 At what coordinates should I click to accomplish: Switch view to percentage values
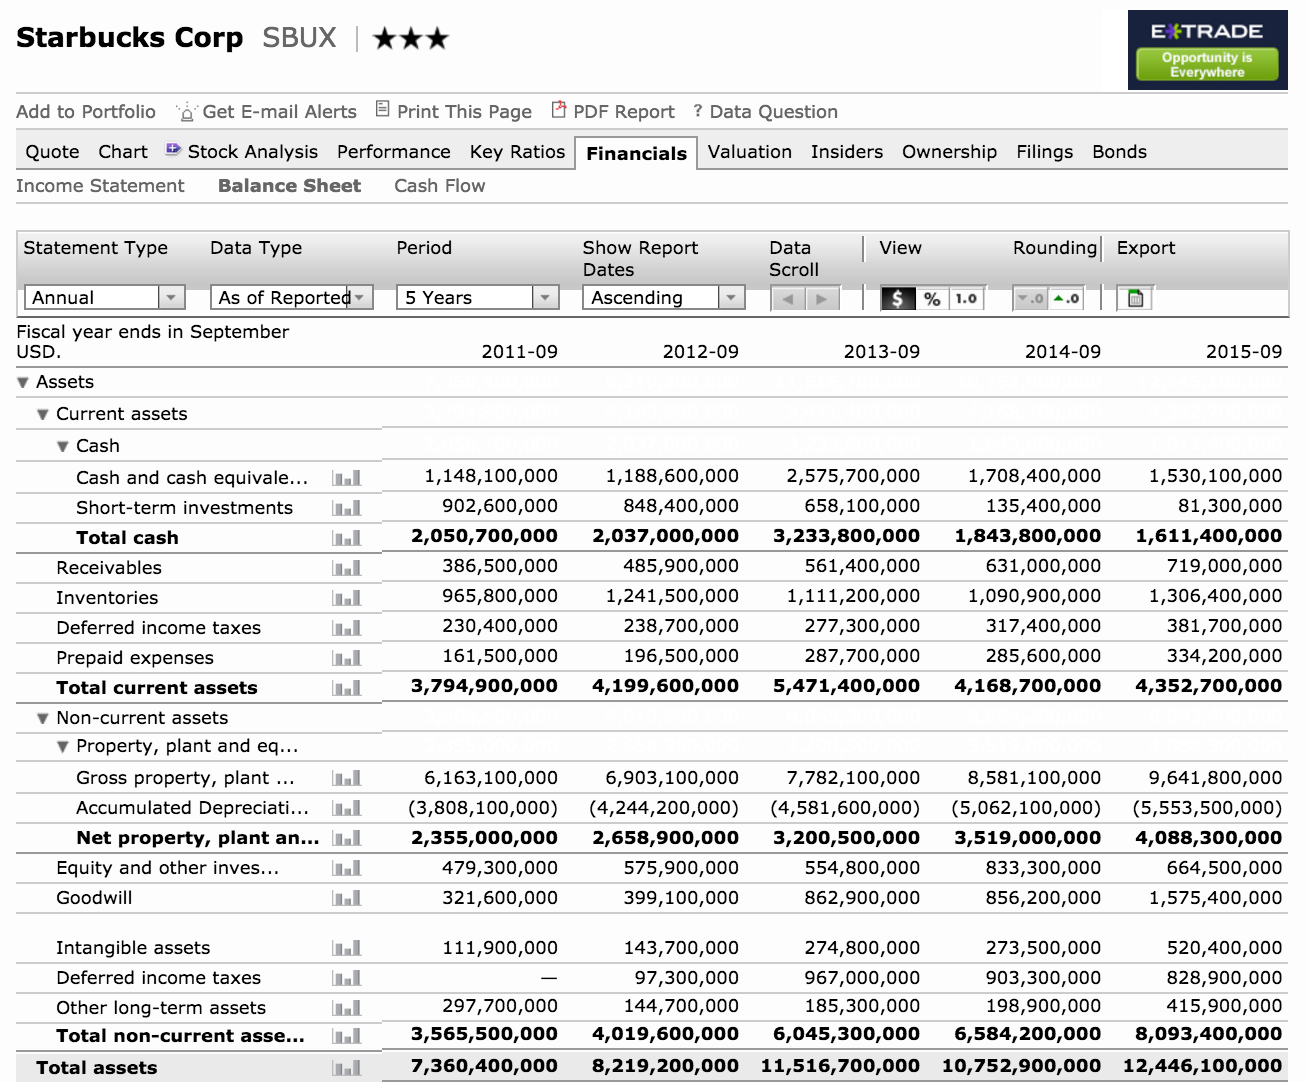pyautogui.click(x=932, y=298)
